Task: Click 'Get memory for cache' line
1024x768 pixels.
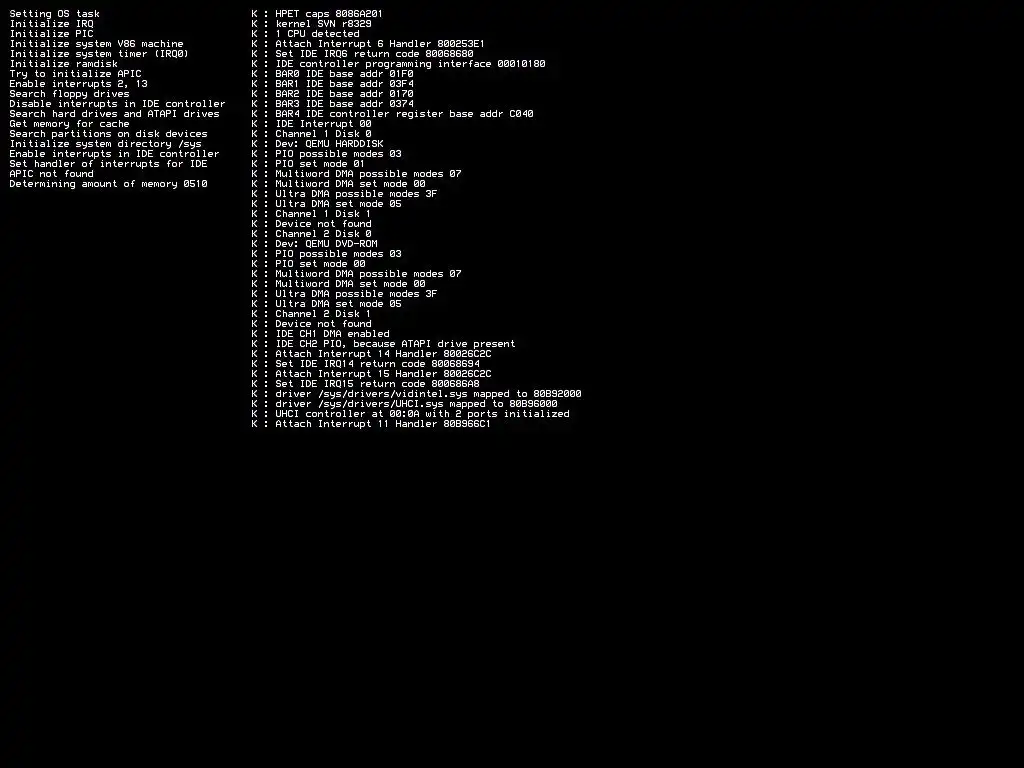Action: point(69,124)
